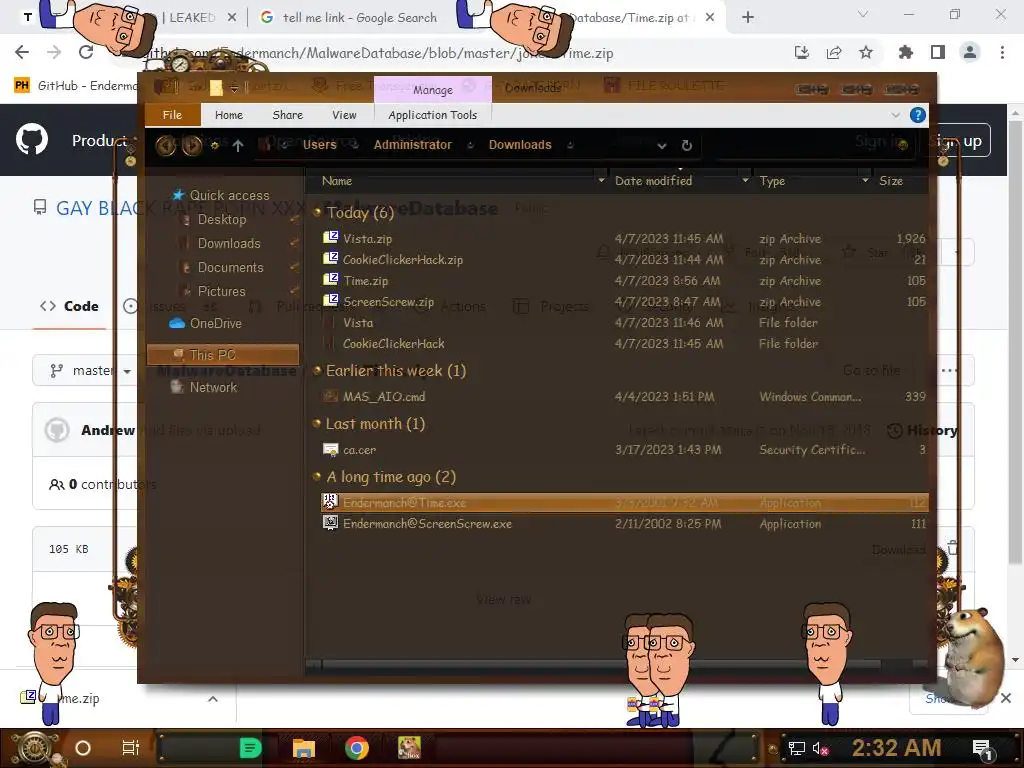Open the green app on taskbar
Screen dimensions: 1024x768
pos(250,748)
